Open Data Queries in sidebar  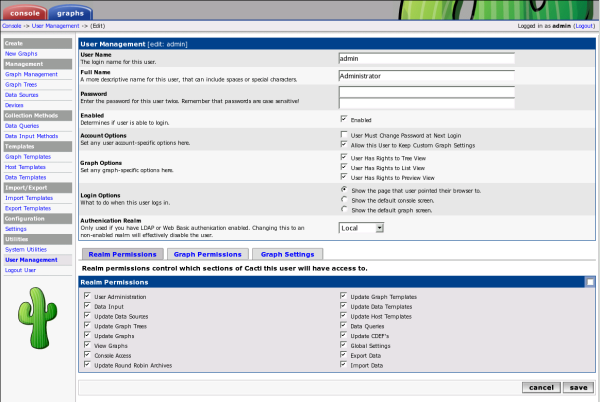point(22,126)
